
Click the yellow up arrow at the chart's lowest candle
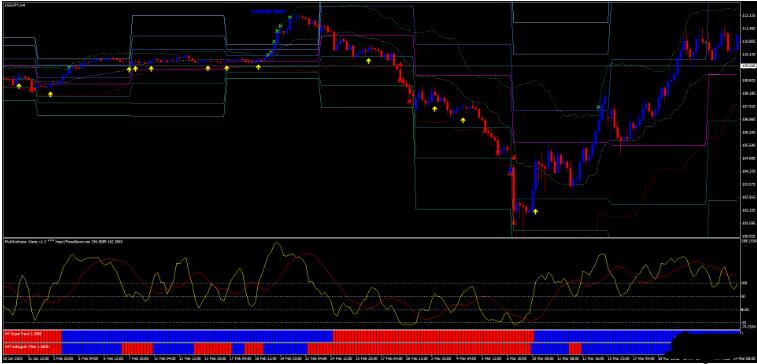point(535,211)
